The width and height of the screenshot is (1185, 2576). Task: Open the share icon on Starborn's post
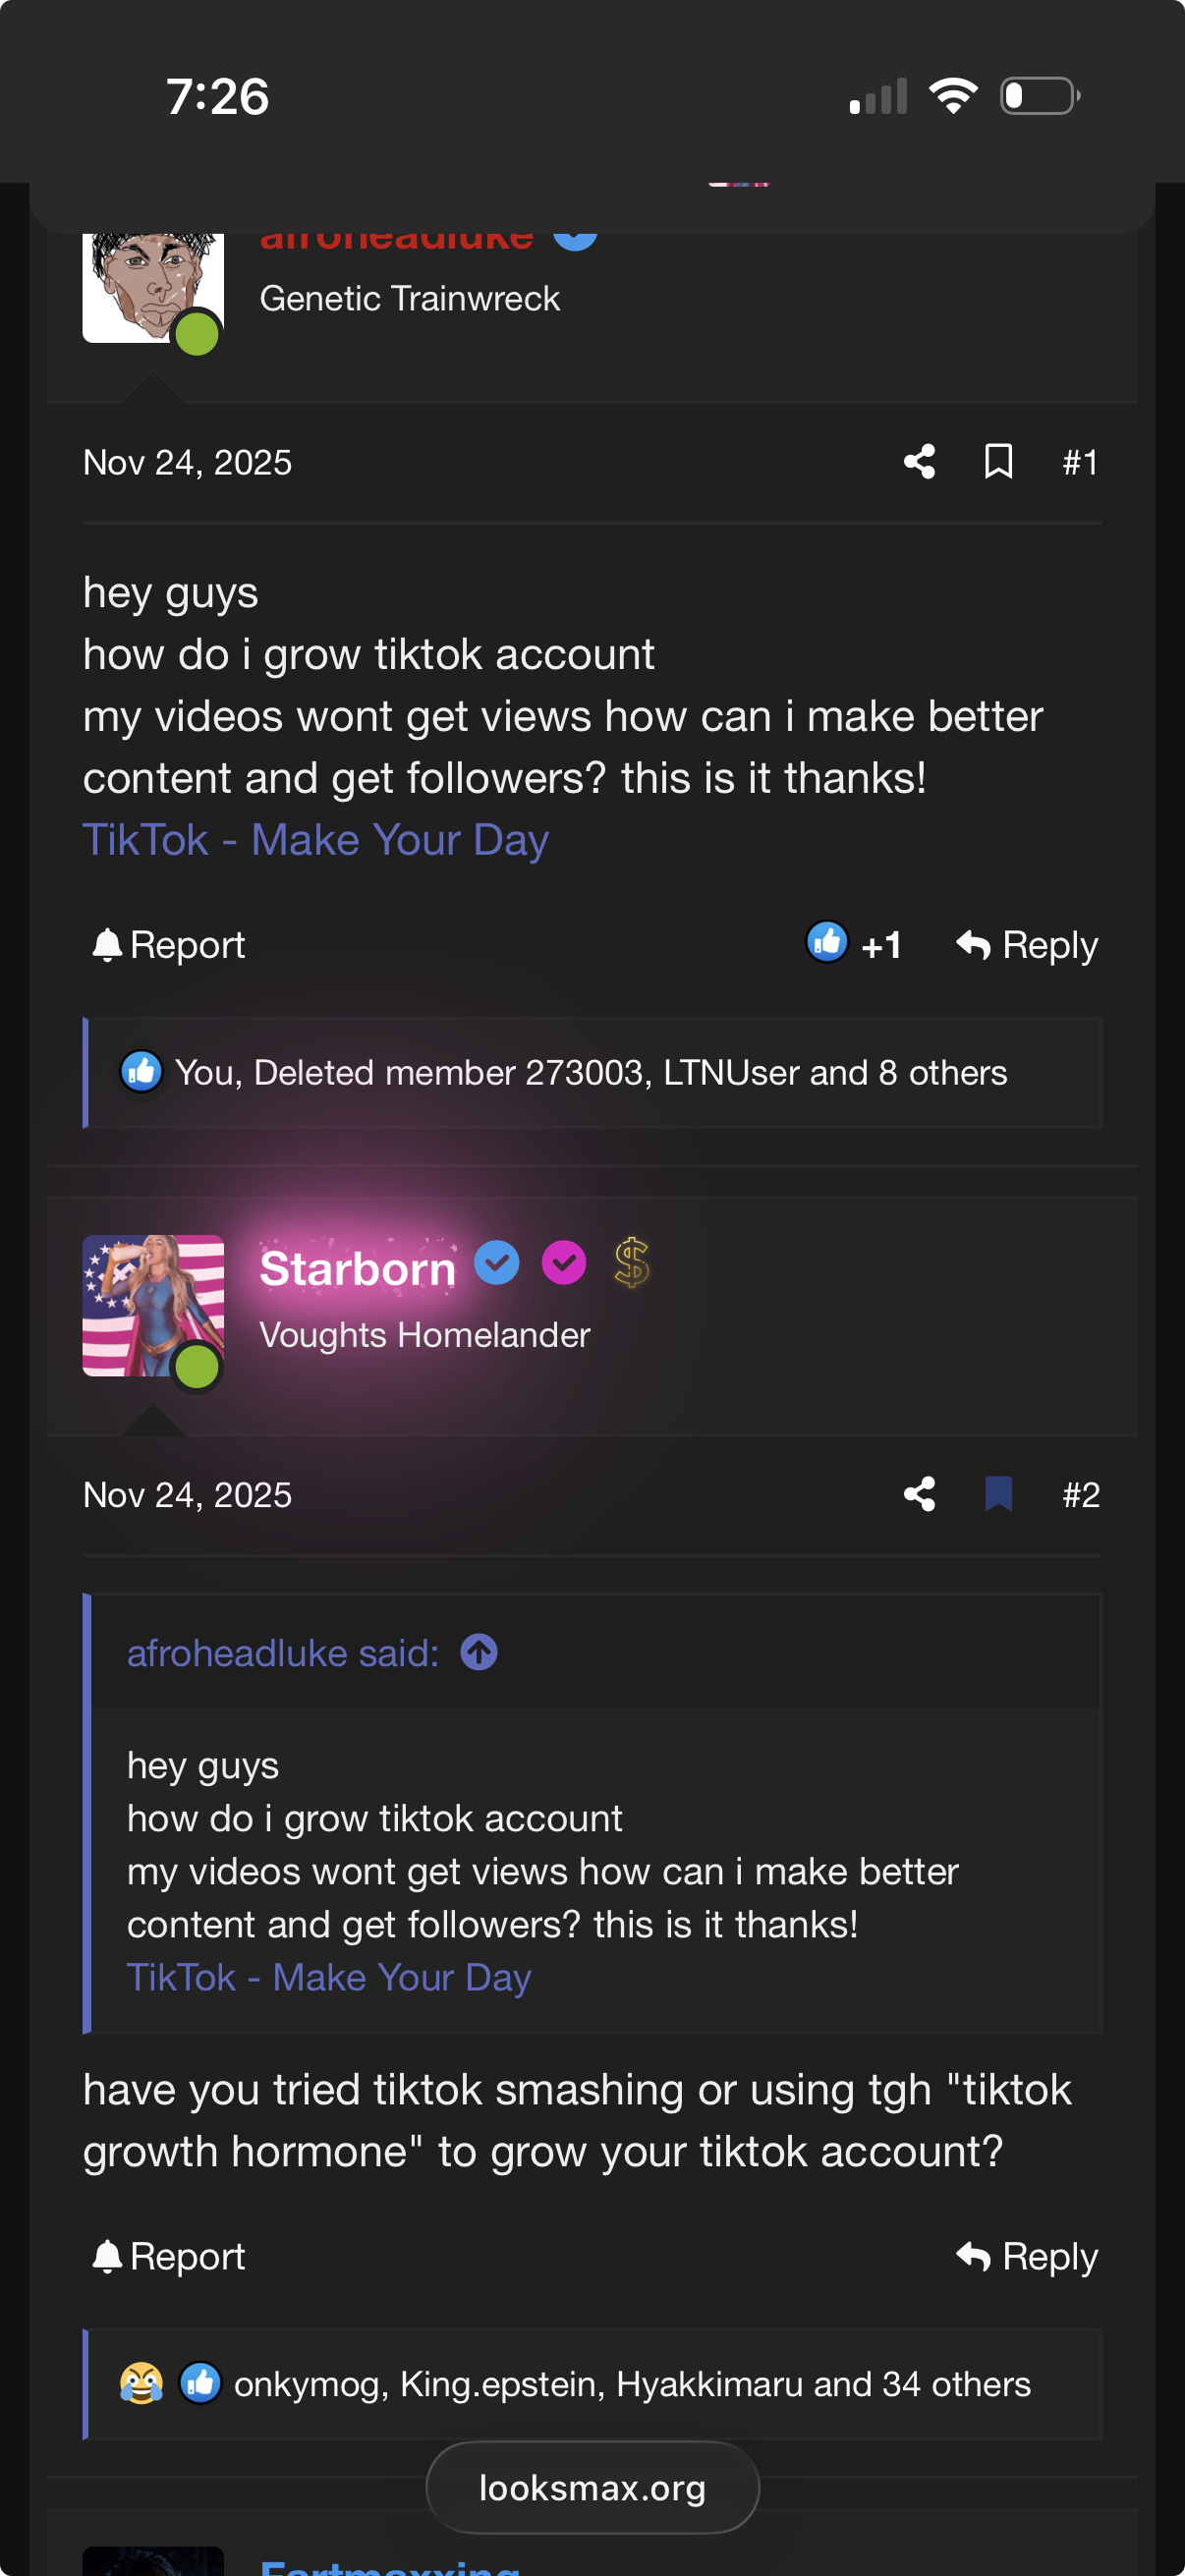(x=919, y=1494)
